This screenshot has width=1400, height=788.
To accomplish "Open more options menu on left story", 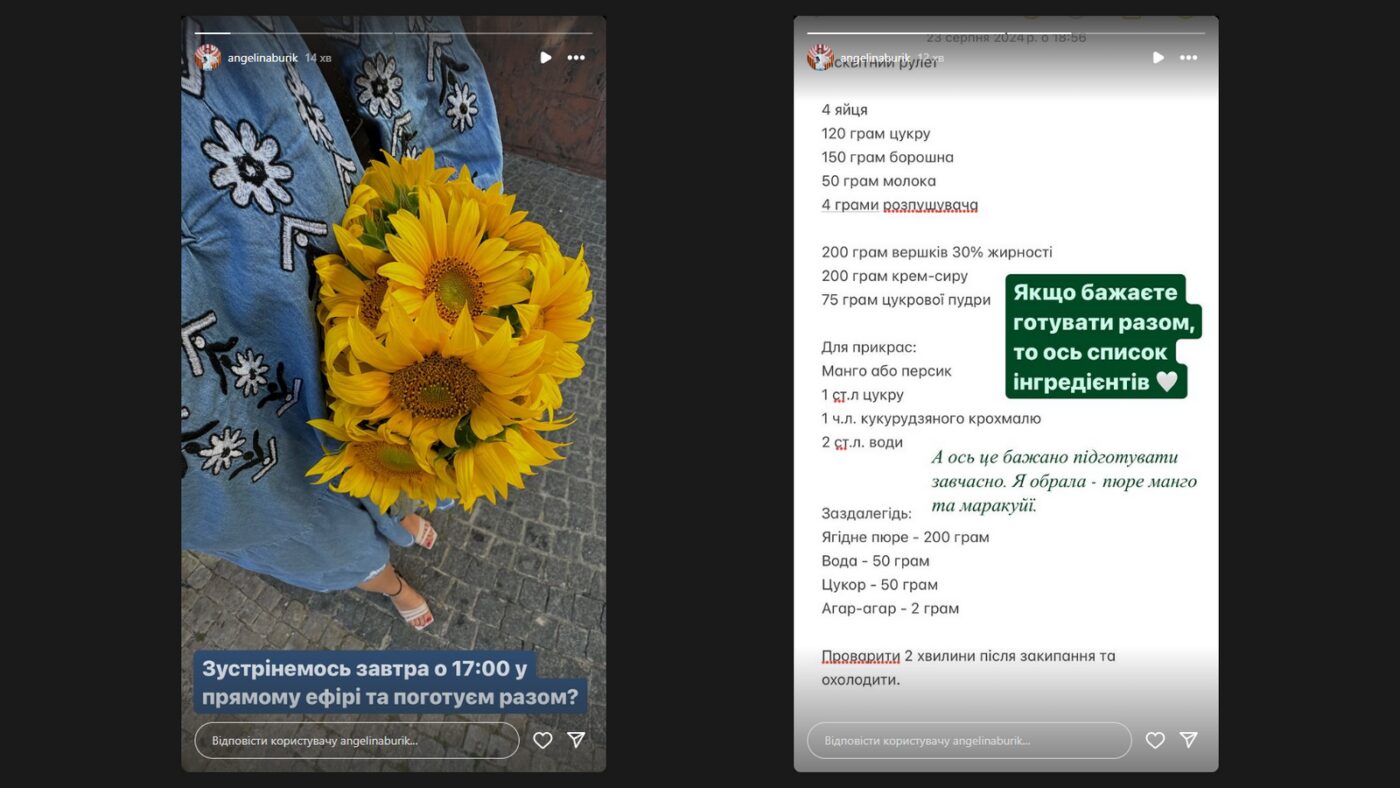I will tap(576, 58).
